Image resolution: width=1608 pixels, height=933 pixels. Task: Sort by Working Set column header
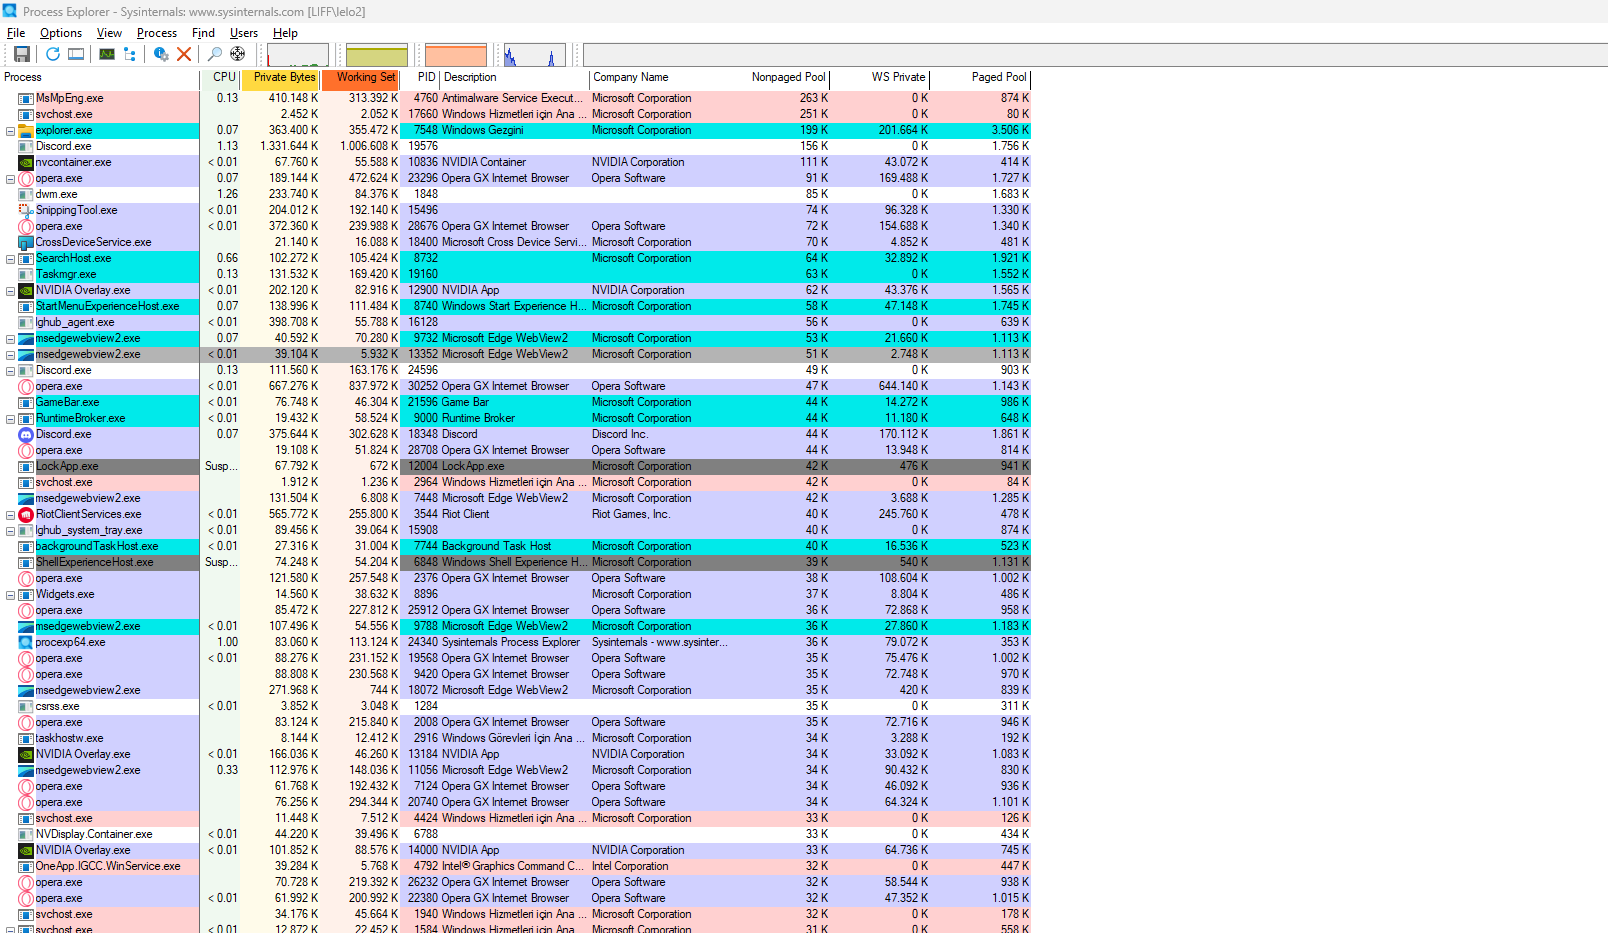tap(360, 77)
